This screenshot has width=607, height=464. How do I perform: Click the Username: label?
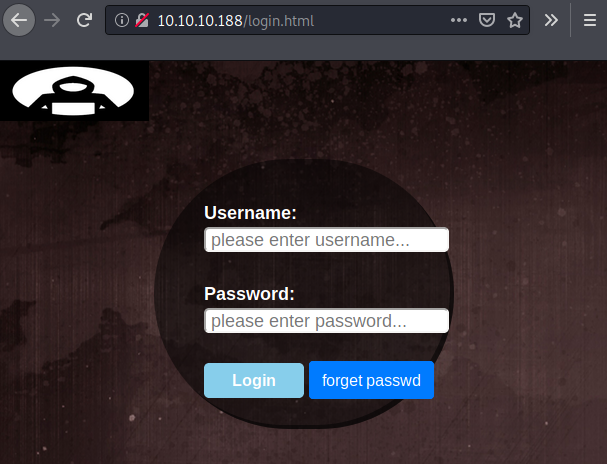pyautogui.click(x=250, y=213)
